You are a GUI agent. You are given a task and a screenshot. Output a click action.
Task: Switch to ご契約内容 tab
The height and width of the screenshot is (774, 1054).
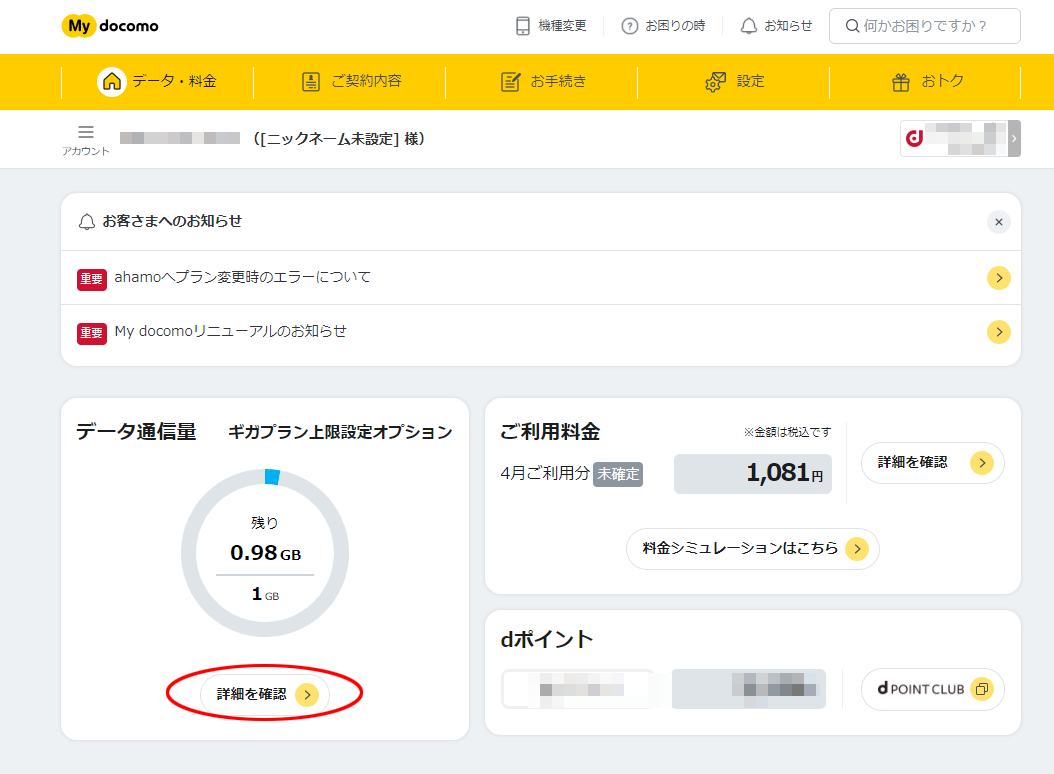[x=350, y=82]
